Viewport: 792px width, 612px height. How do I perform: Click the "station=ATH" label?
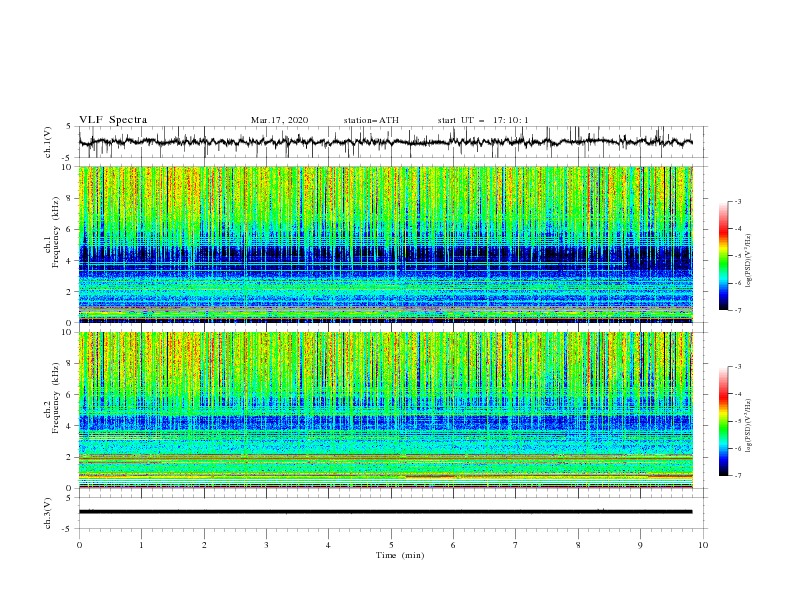[x=371, y=120]
